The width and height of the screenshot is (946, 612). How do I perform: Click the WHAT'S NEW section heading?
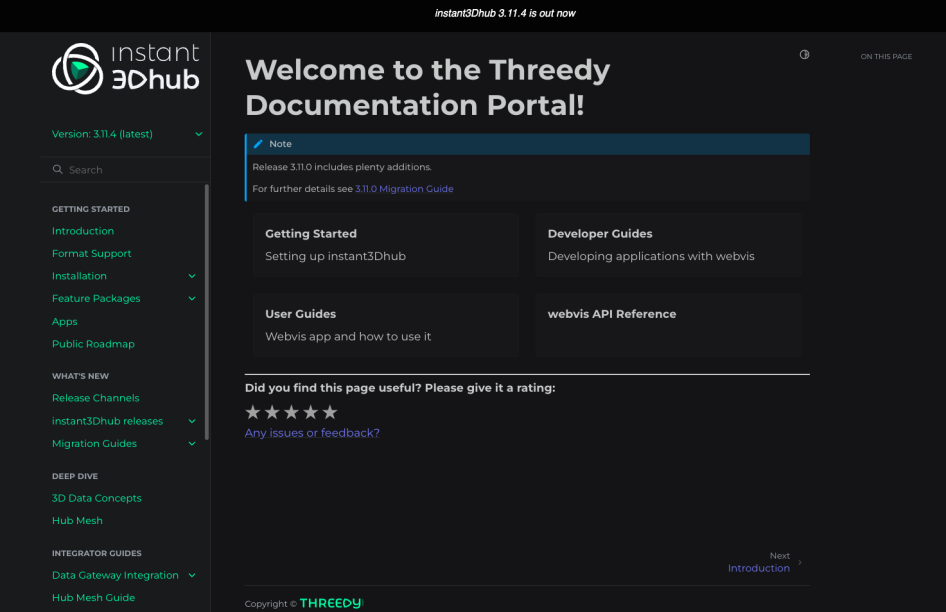80,376
